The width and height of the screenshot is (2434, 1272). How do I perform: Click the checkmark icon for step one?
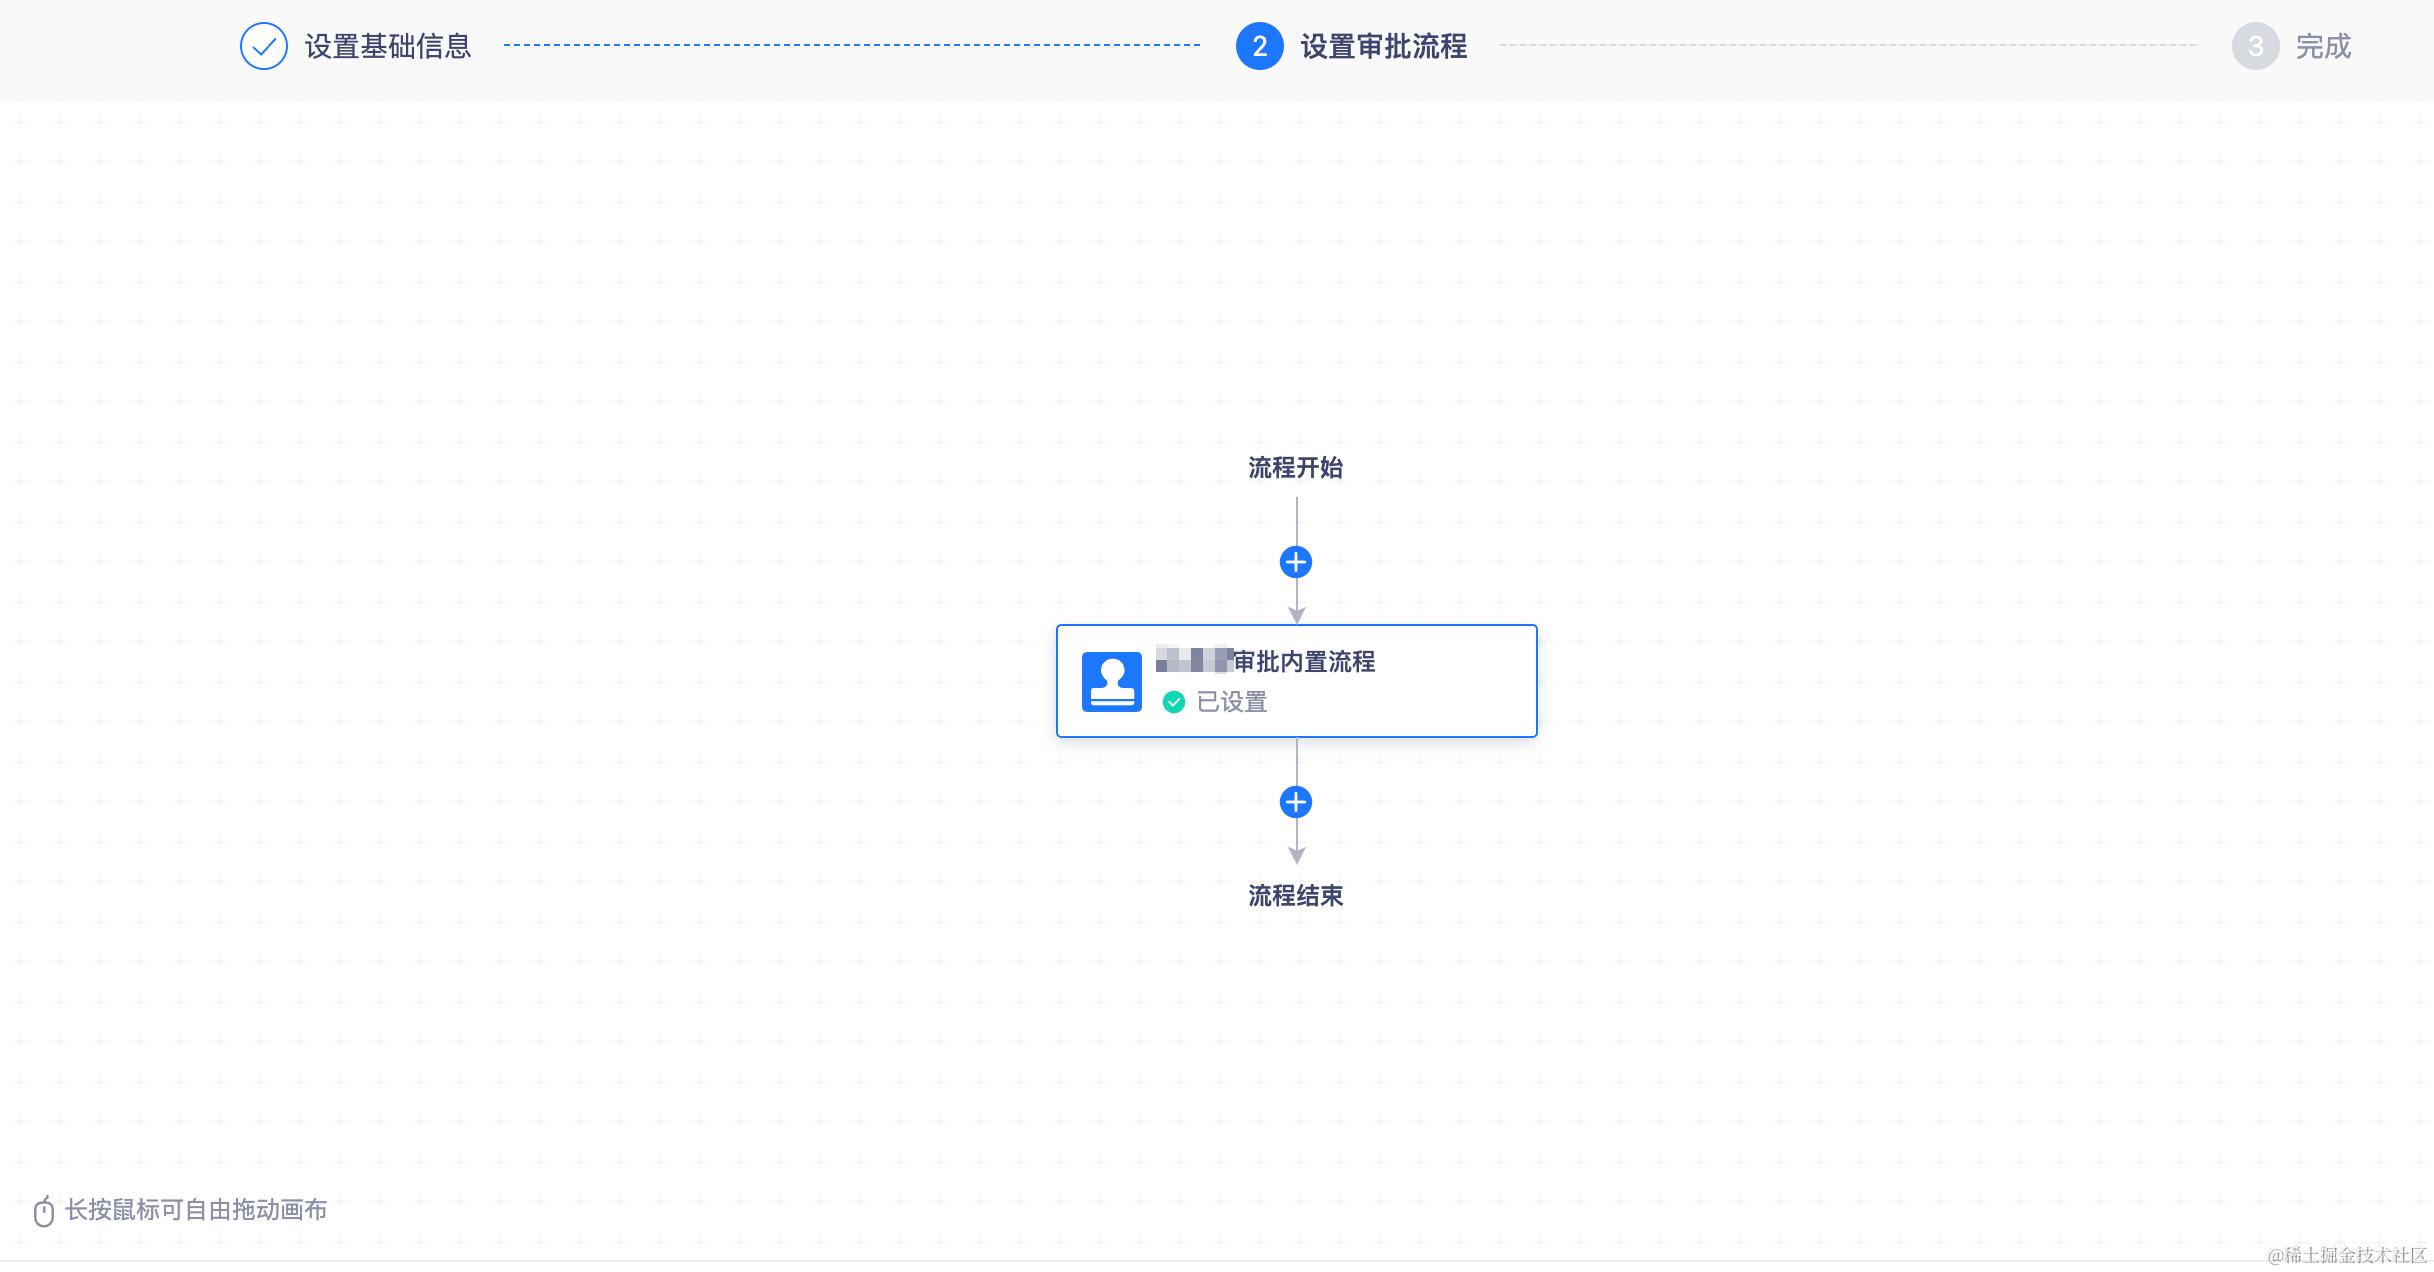click(x=264, y=46)
